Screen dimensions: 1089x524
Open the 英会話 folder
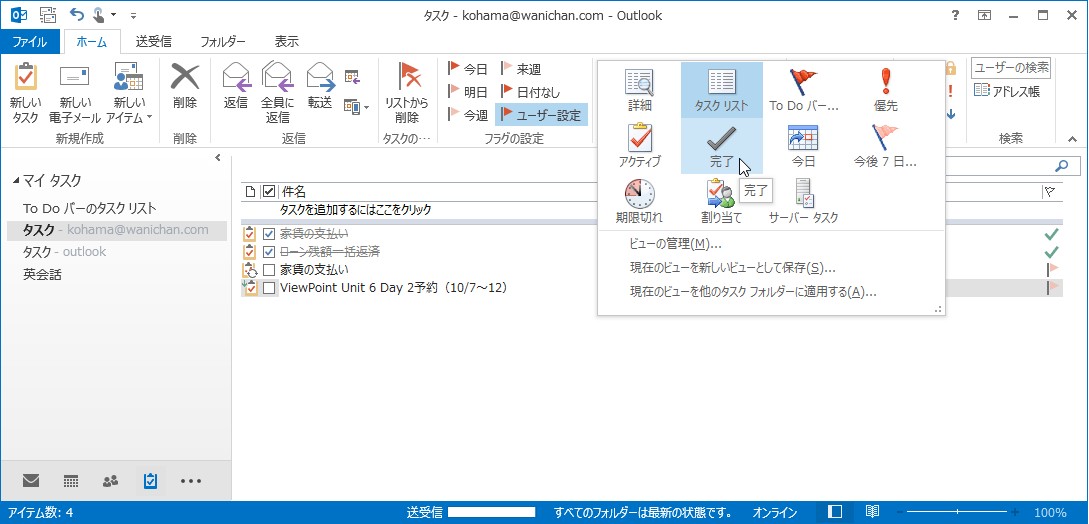pyautogui.click(x=42, y=274)
